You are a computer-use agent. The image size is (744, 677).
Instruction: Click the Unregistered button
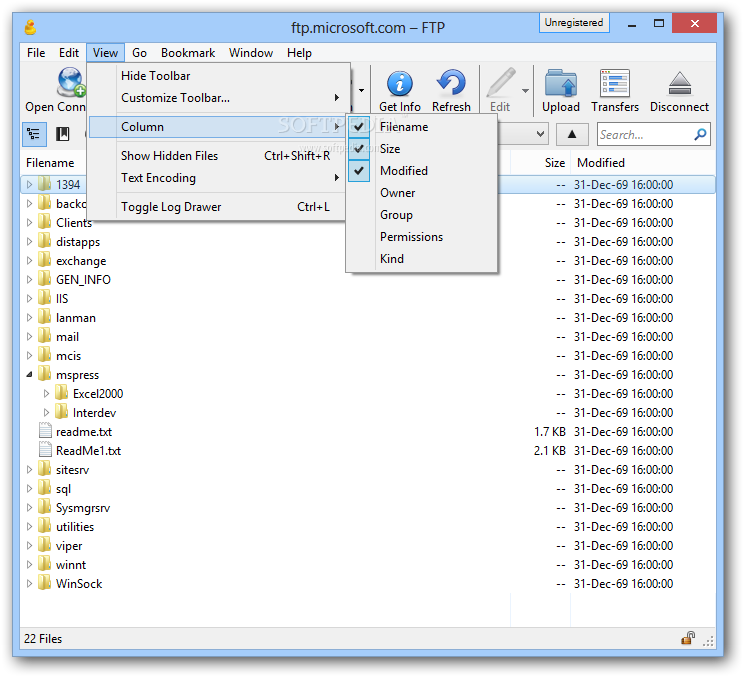tap(574, 22)
